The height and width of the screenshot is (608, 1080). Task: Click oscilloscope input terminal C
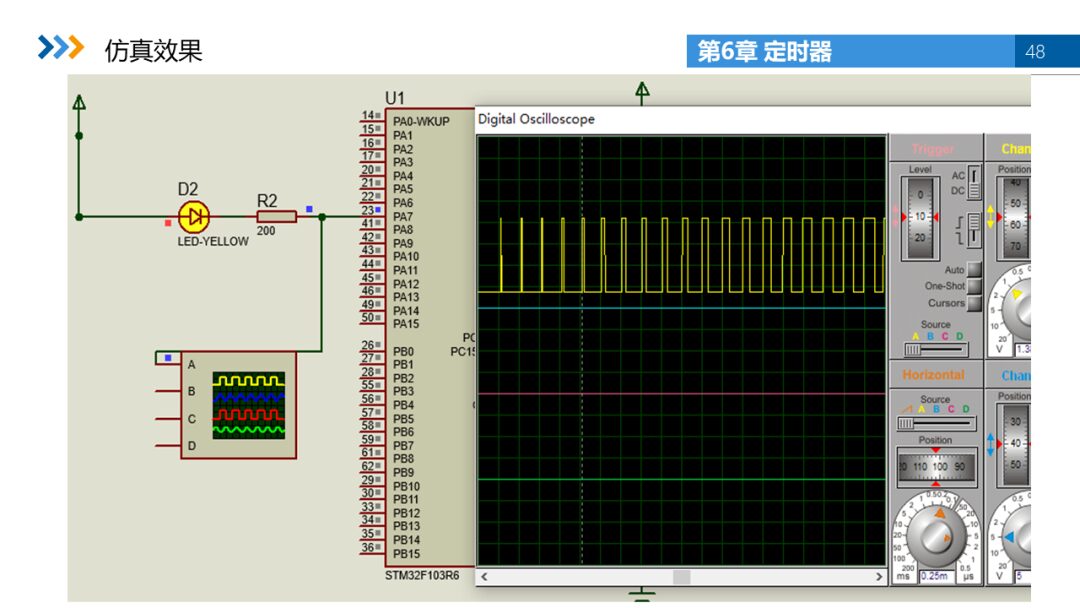(167, 419)
